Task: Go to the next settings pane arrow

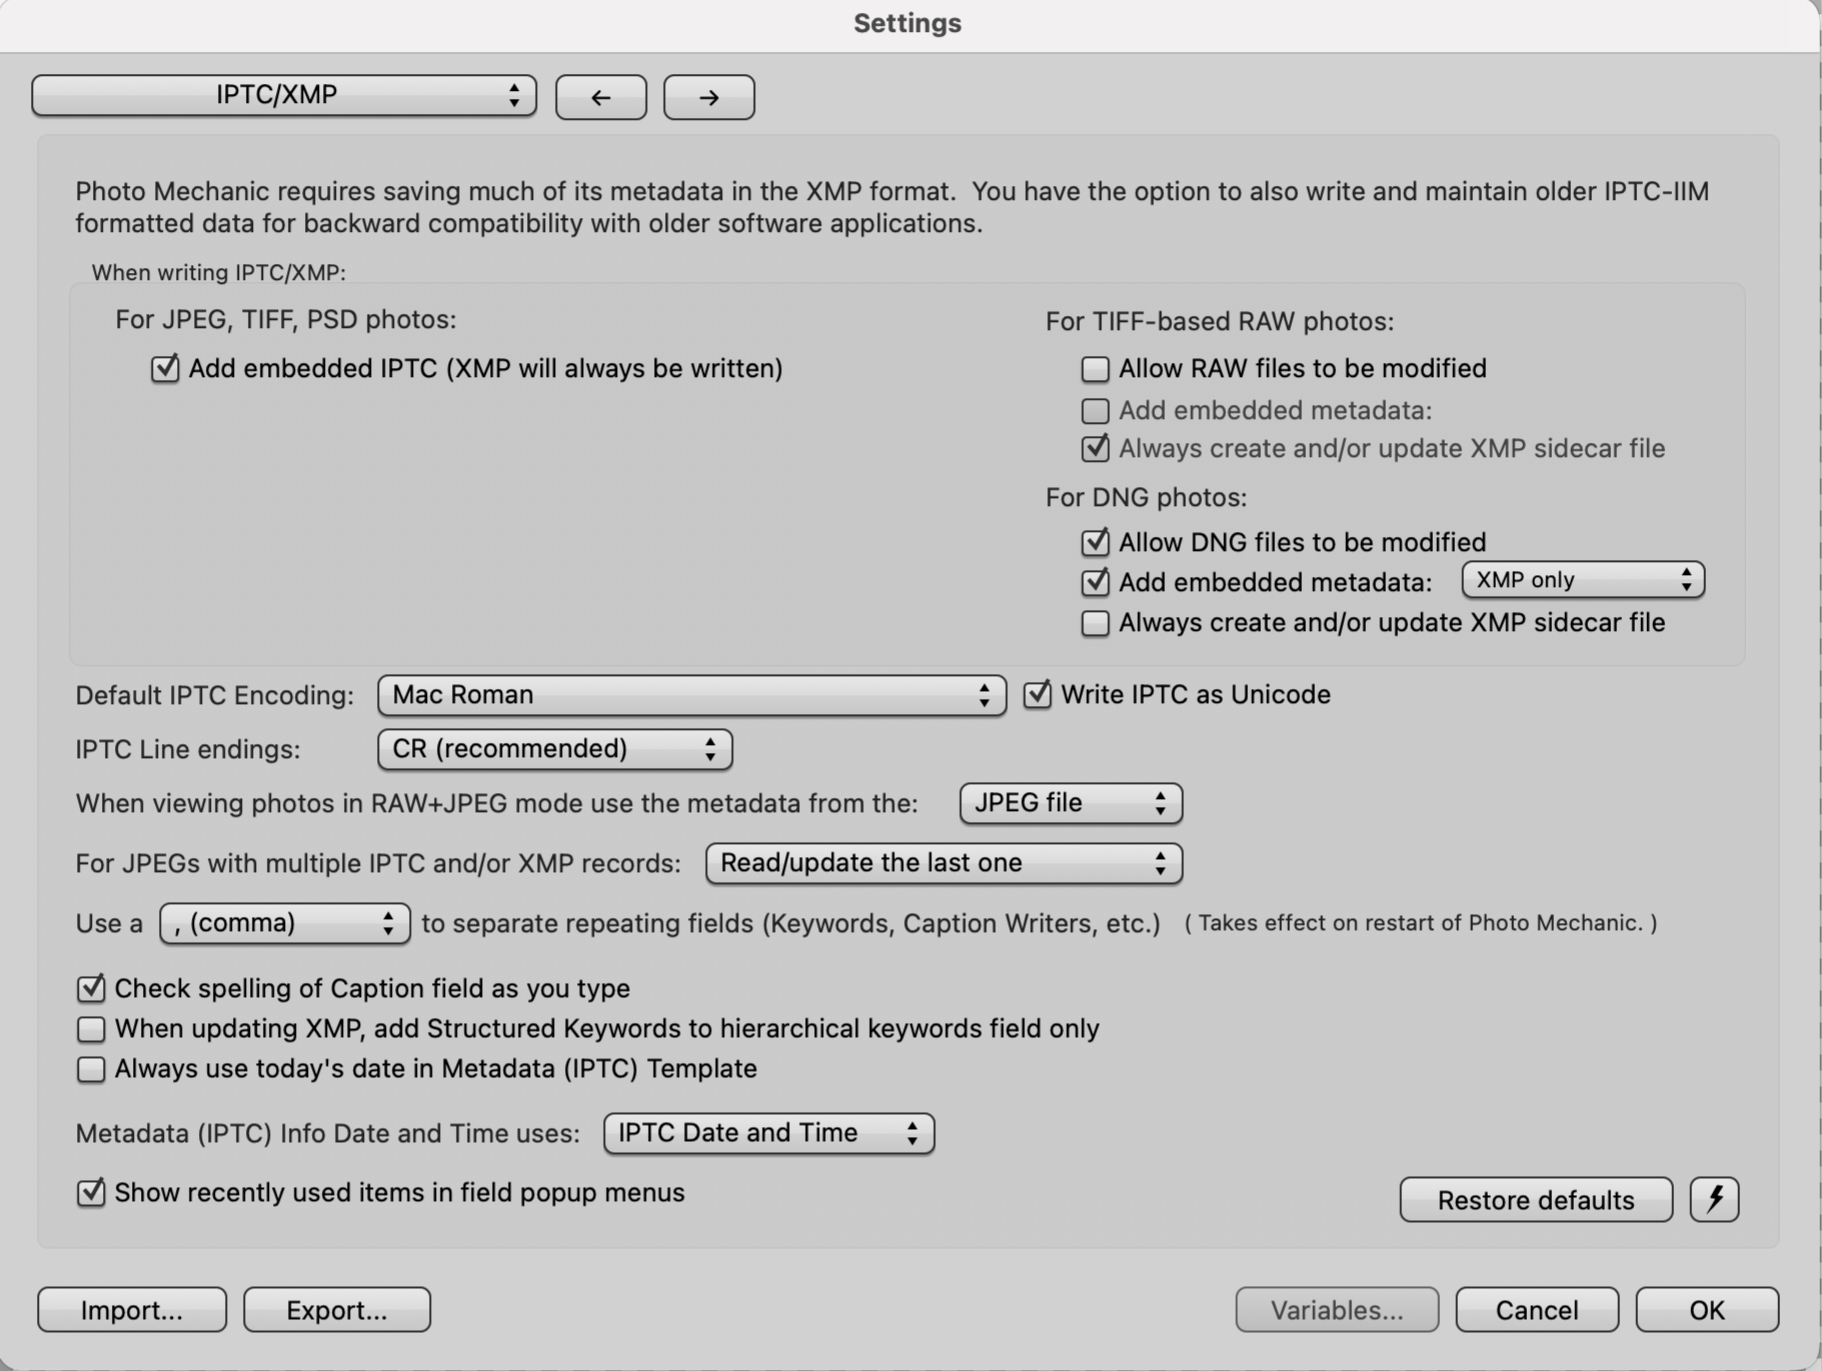Action: click(709, 97)
